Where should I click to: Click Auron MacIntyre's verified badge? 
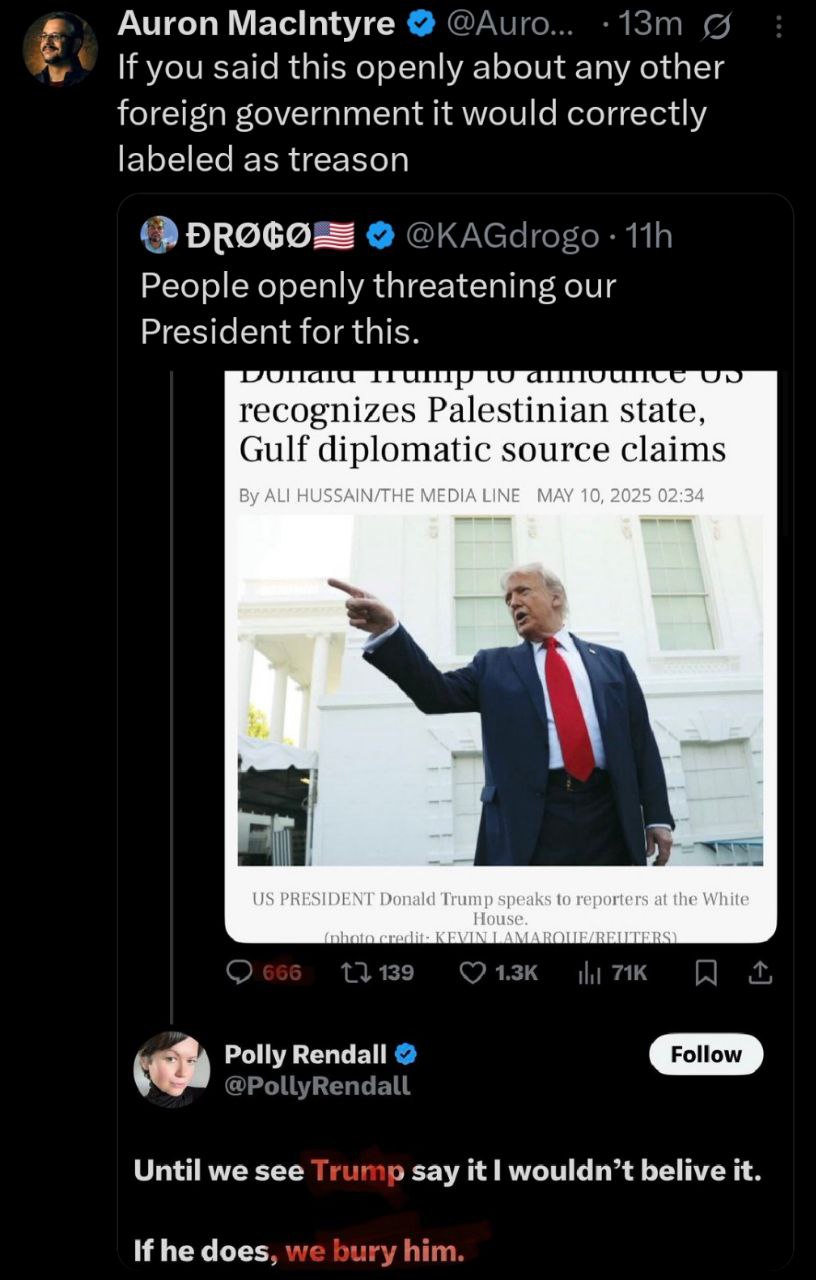(418, 24)
